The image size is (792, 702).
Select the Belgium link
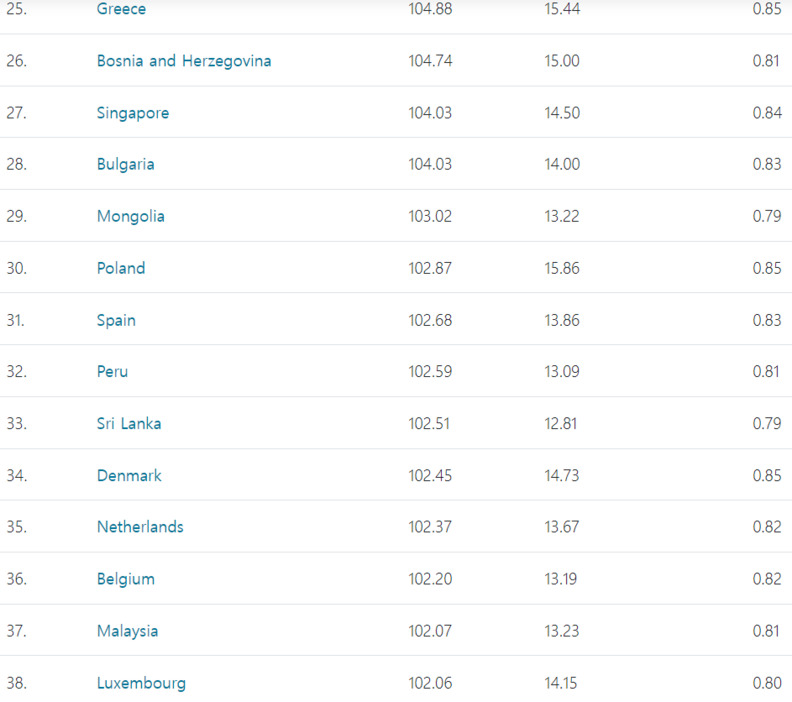(125, 579)
